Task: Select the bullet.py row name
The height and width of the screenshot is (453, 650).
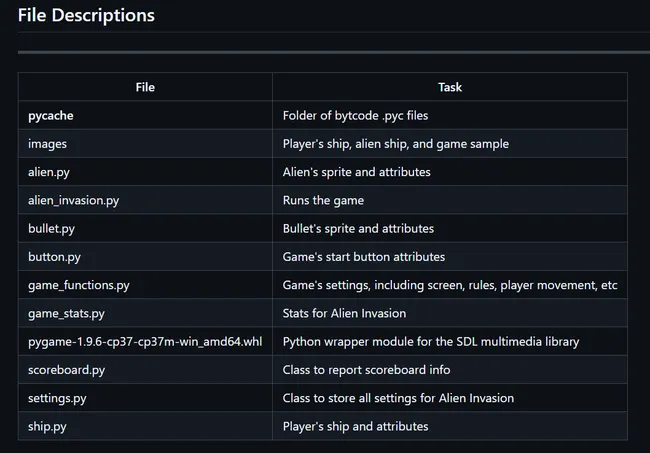Action: click(51, 228)
